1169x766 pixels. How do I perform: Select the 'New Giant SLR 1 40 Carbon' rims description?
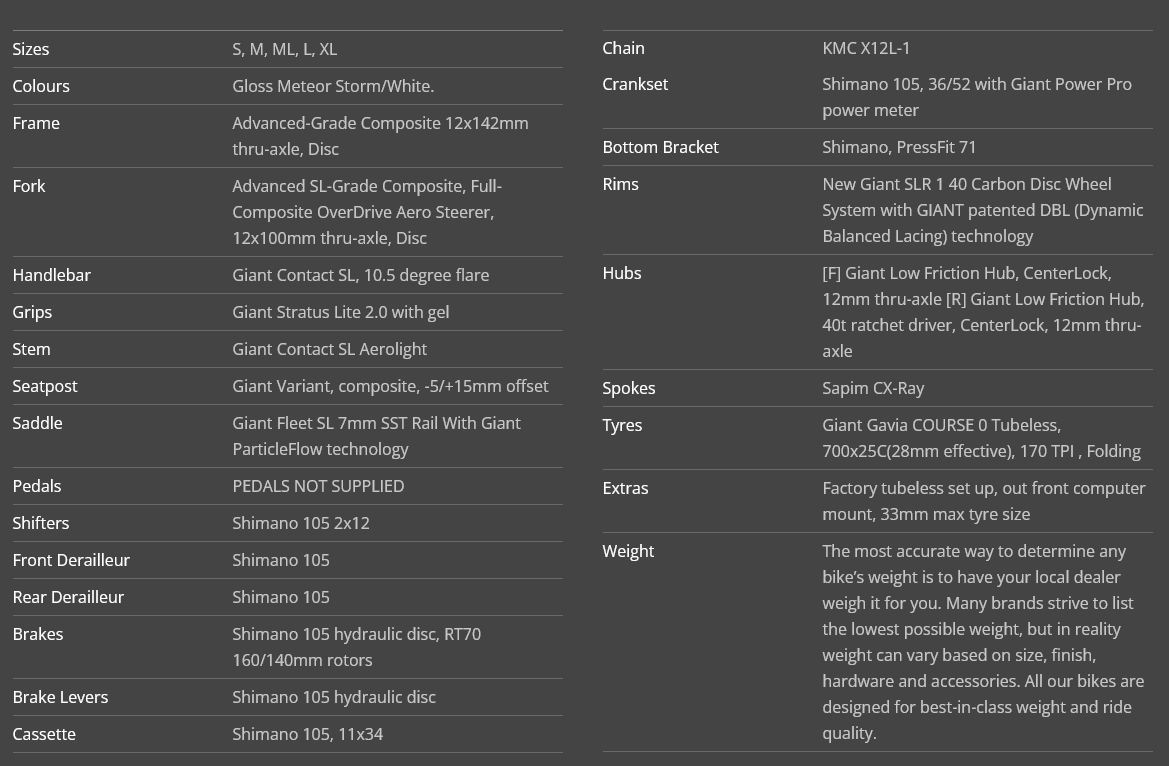click(983, 210)
